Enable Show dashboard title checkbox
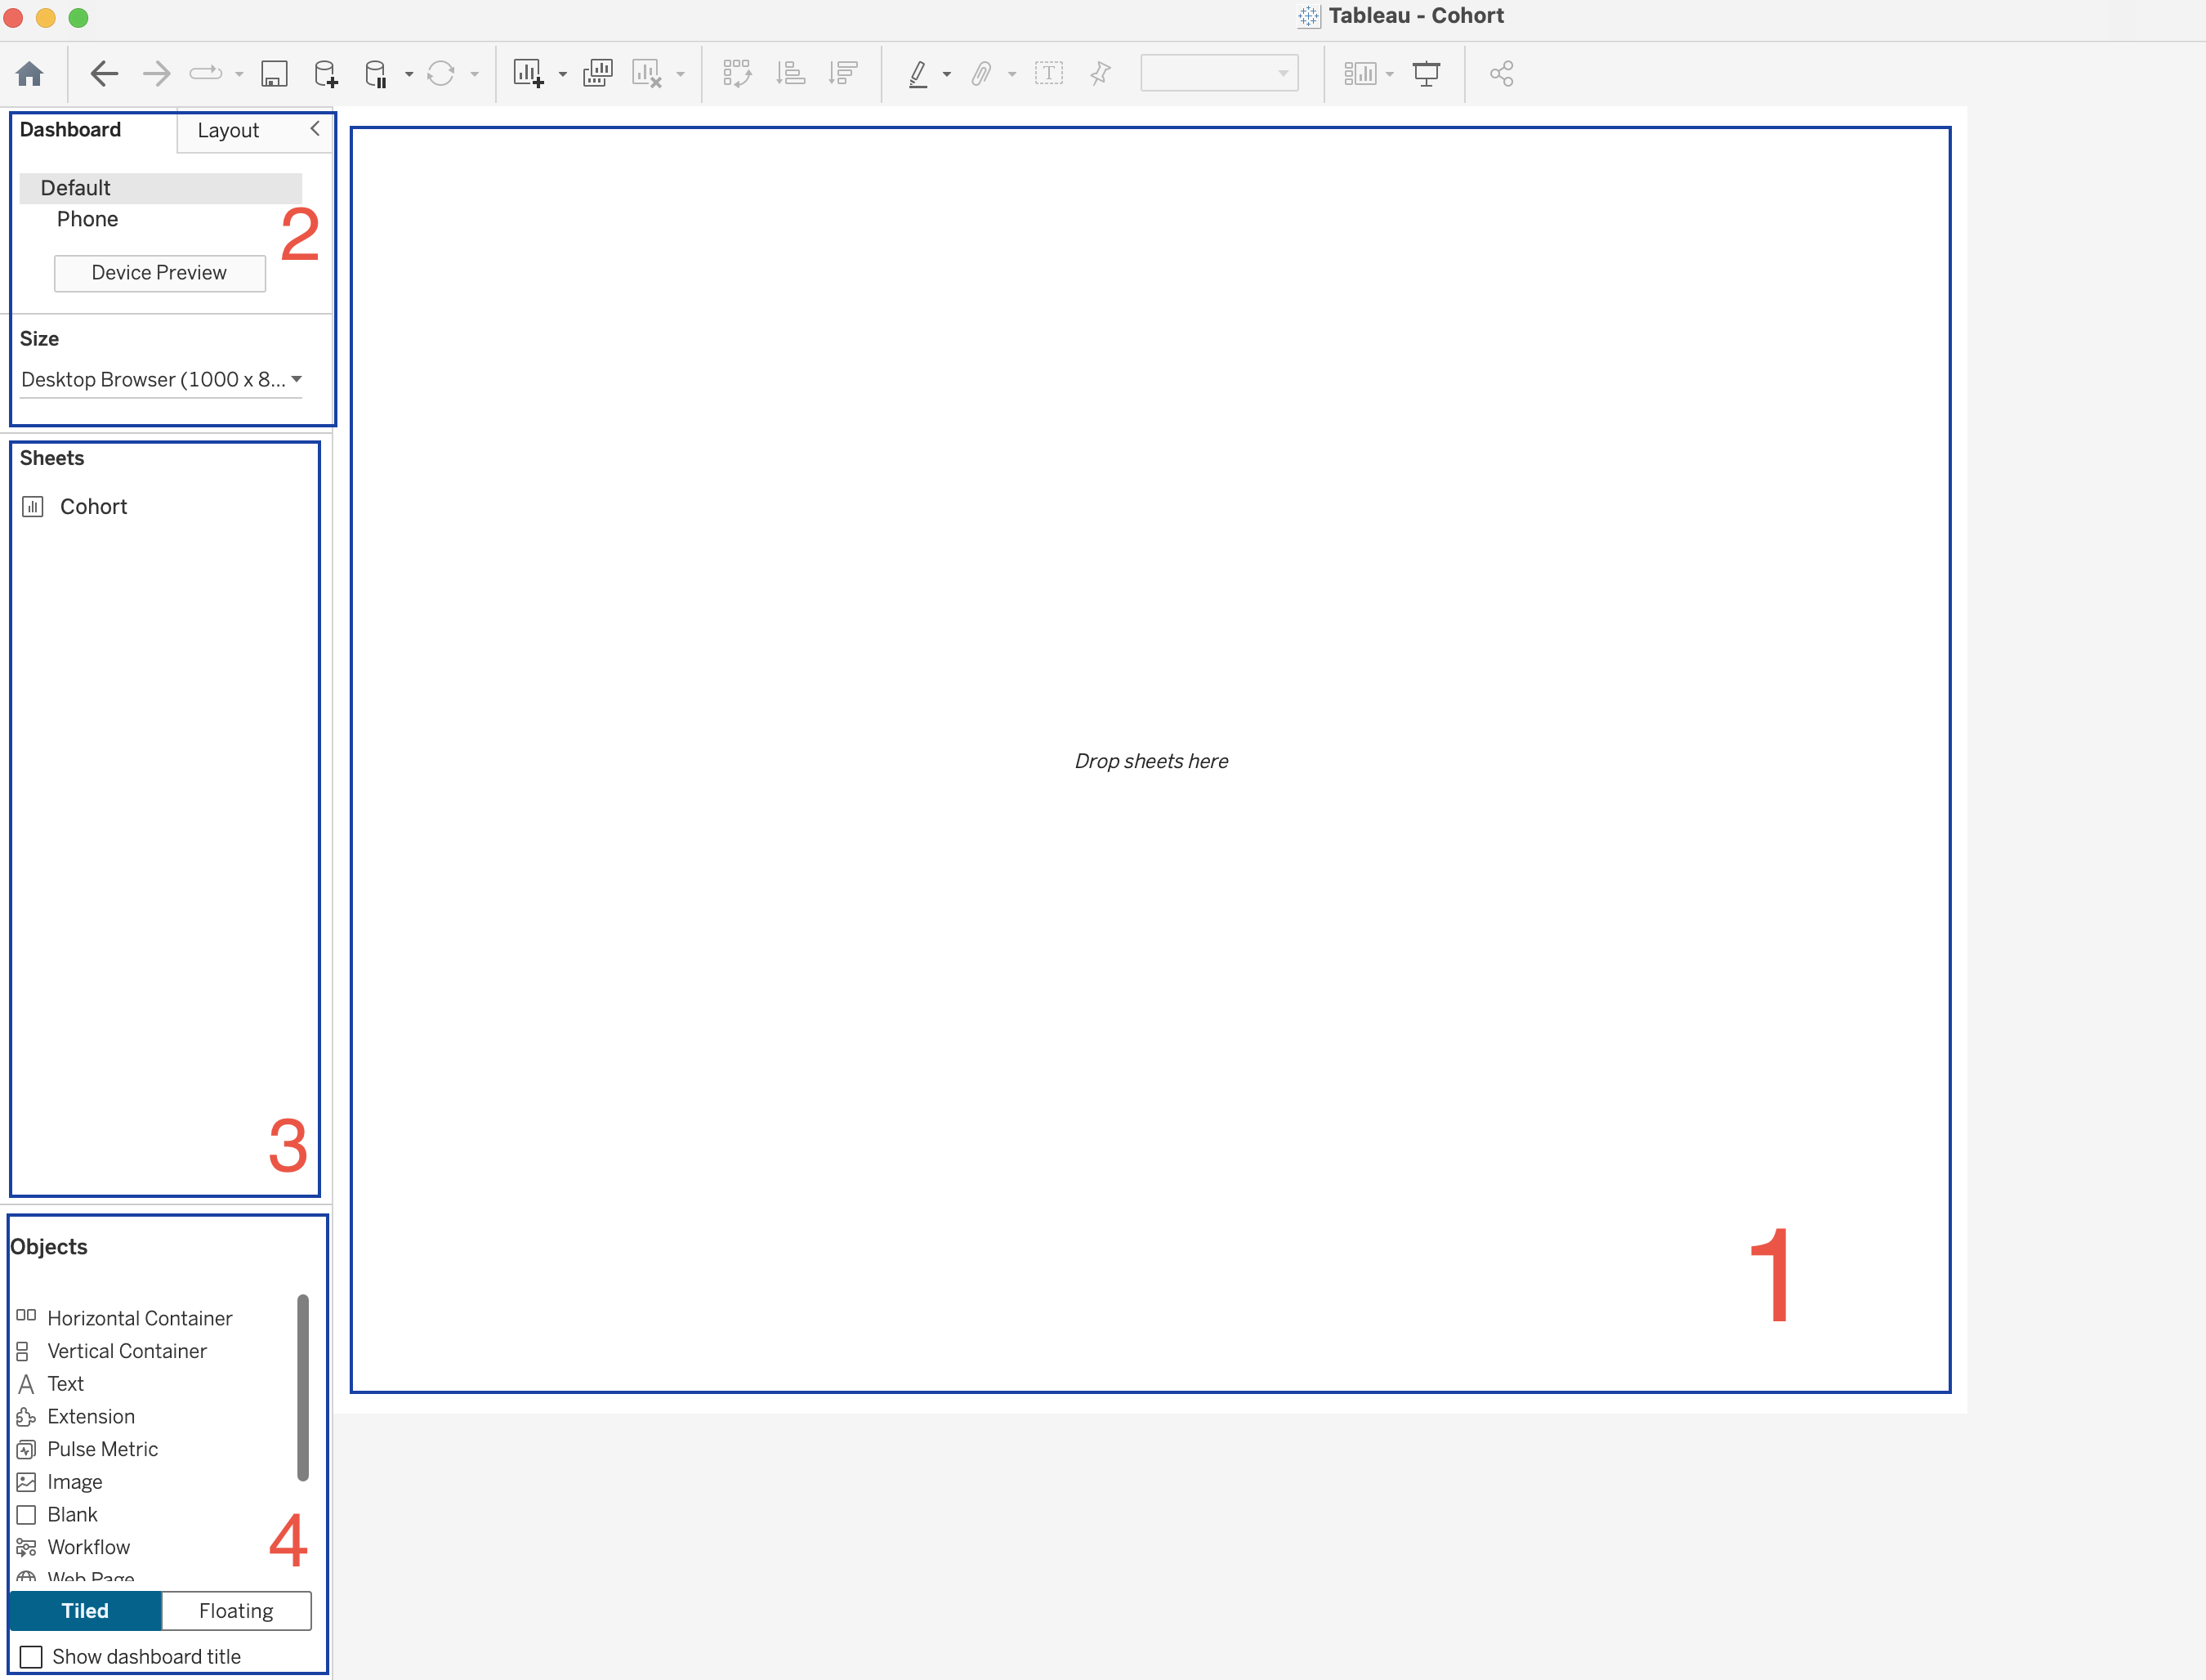Viewport: 2206px width, 1680px height. [x=32, y=1657]
